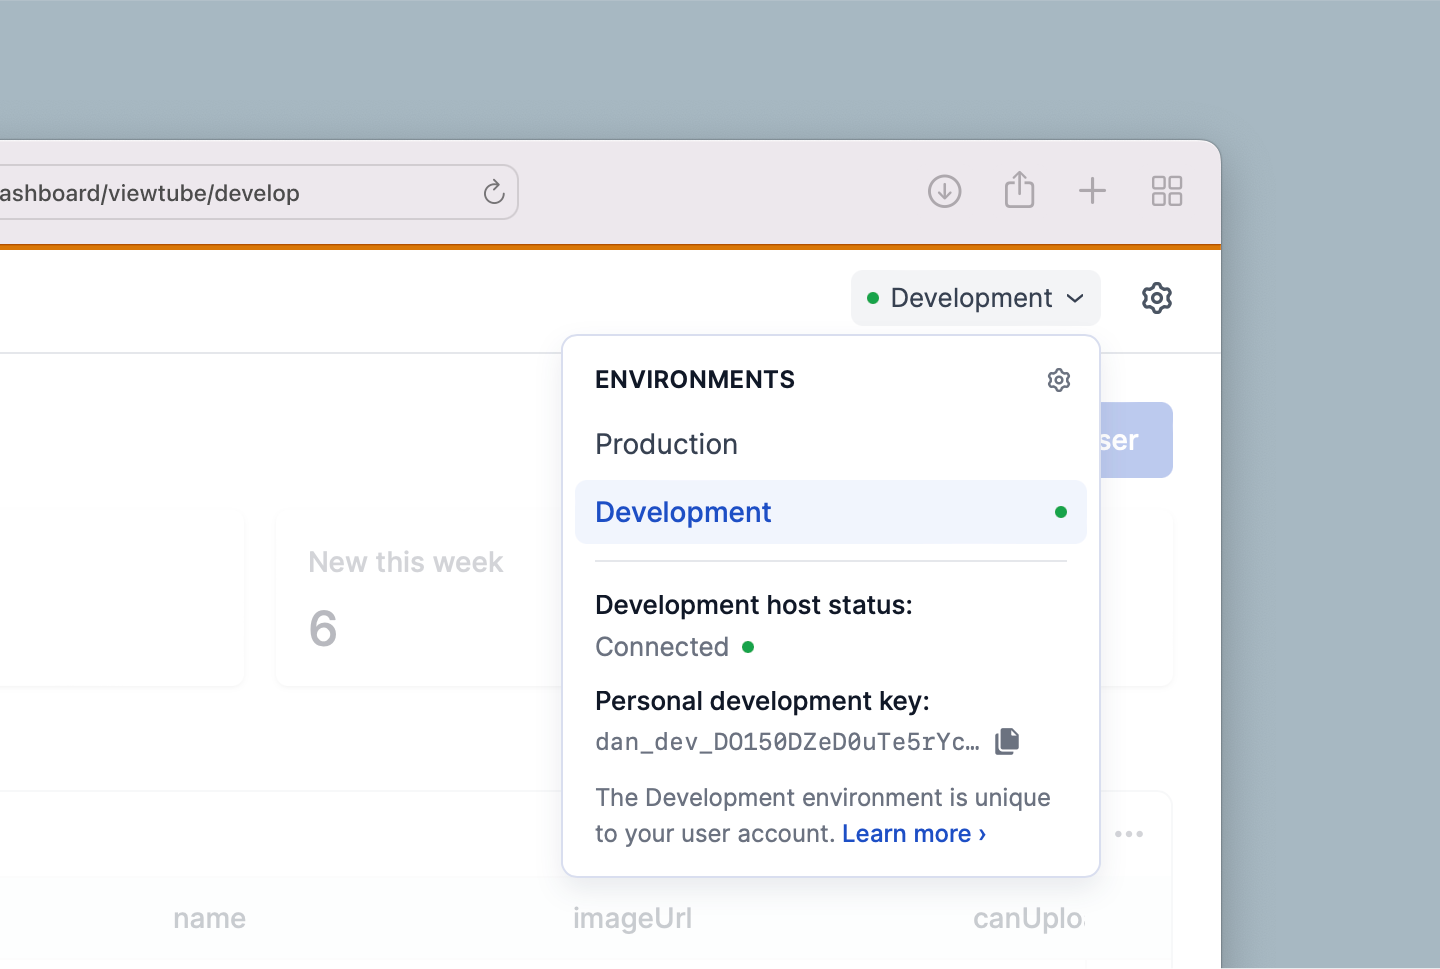Open a new browser tab
Image resolution: width=1440 pixels, height=969 pixels.
click(x=1092, y=190)
